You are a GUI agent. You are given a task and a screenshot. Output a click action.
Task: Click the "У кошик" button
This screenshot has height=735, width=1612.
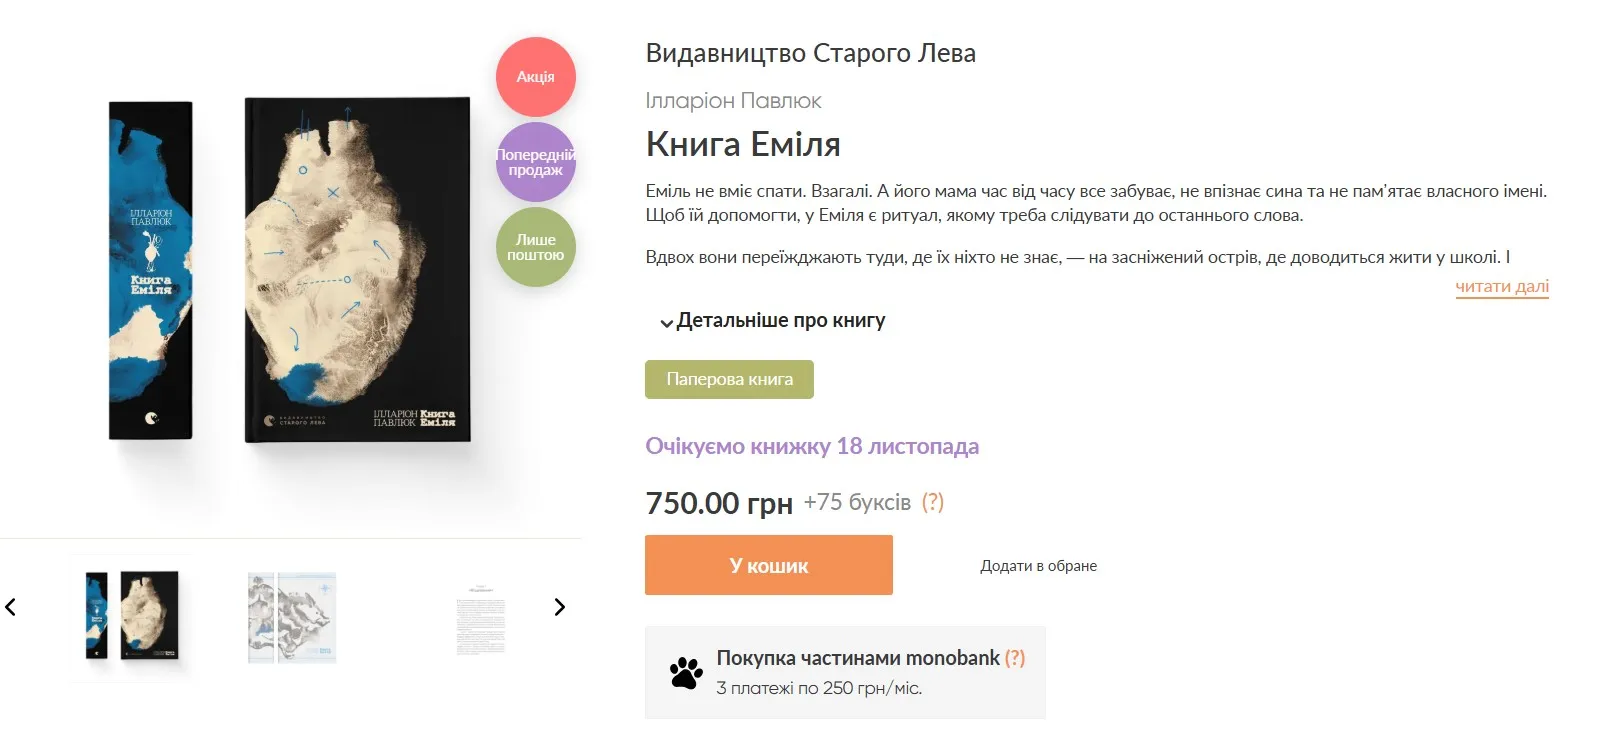click(x=768, y=565)
